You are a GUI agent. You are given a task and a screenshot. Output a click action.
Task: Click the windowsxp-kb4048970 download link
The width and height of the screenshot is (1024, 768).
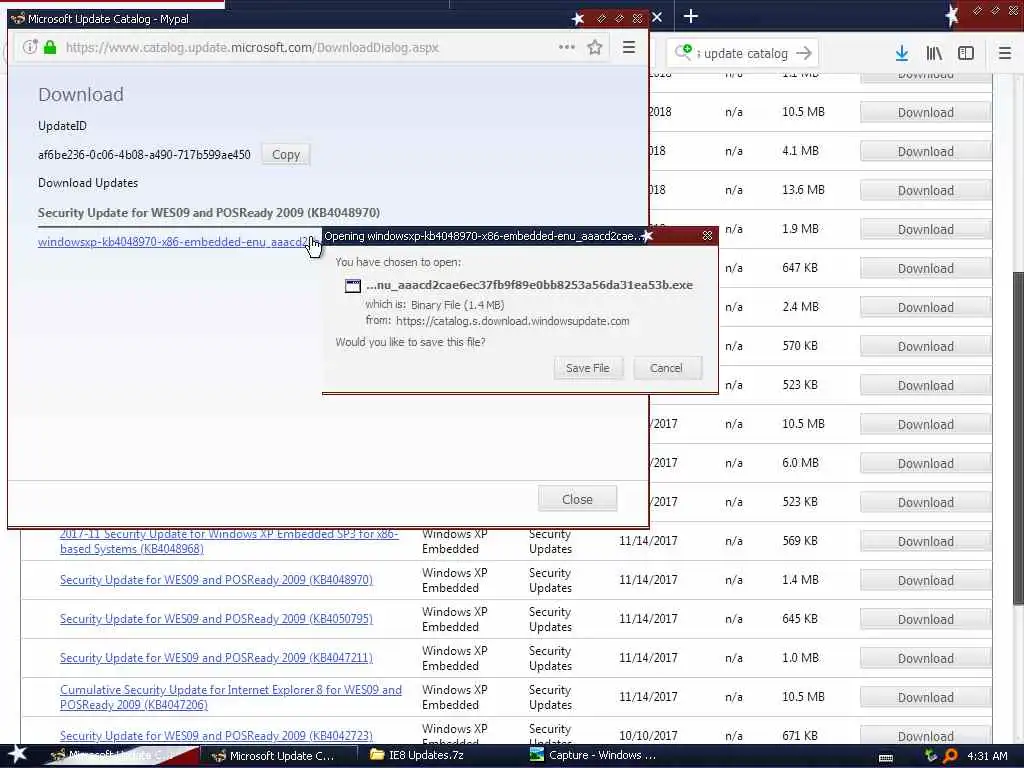[x=173, y=242]
